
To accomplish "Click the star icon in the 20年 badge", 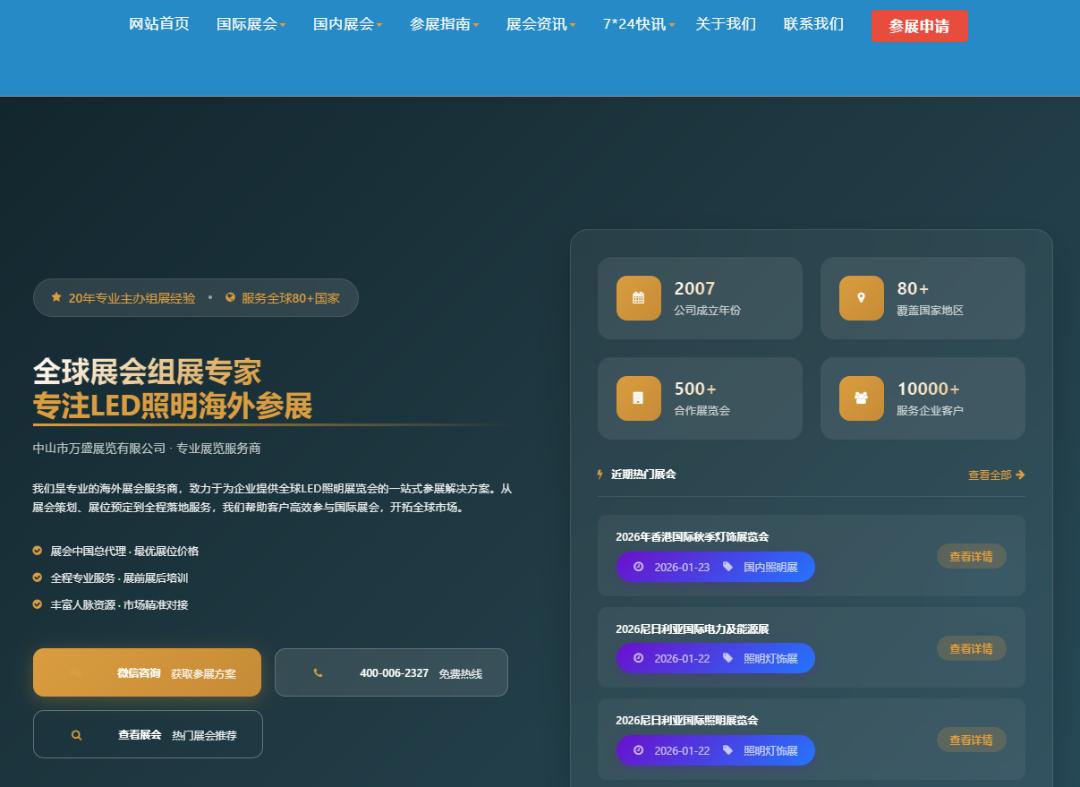I will 57,298.
